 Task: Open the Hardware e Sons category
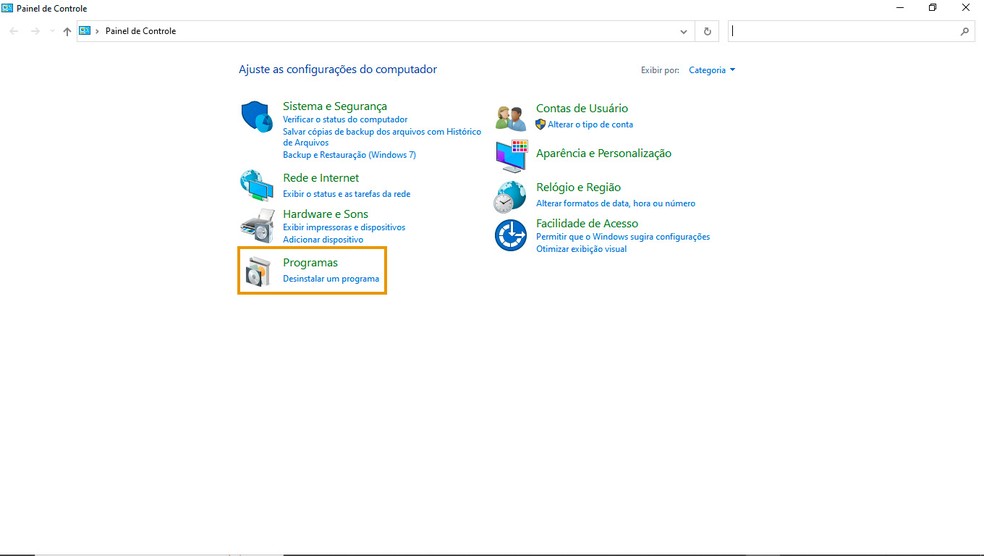pyautogui.click(x=325, y=214)
